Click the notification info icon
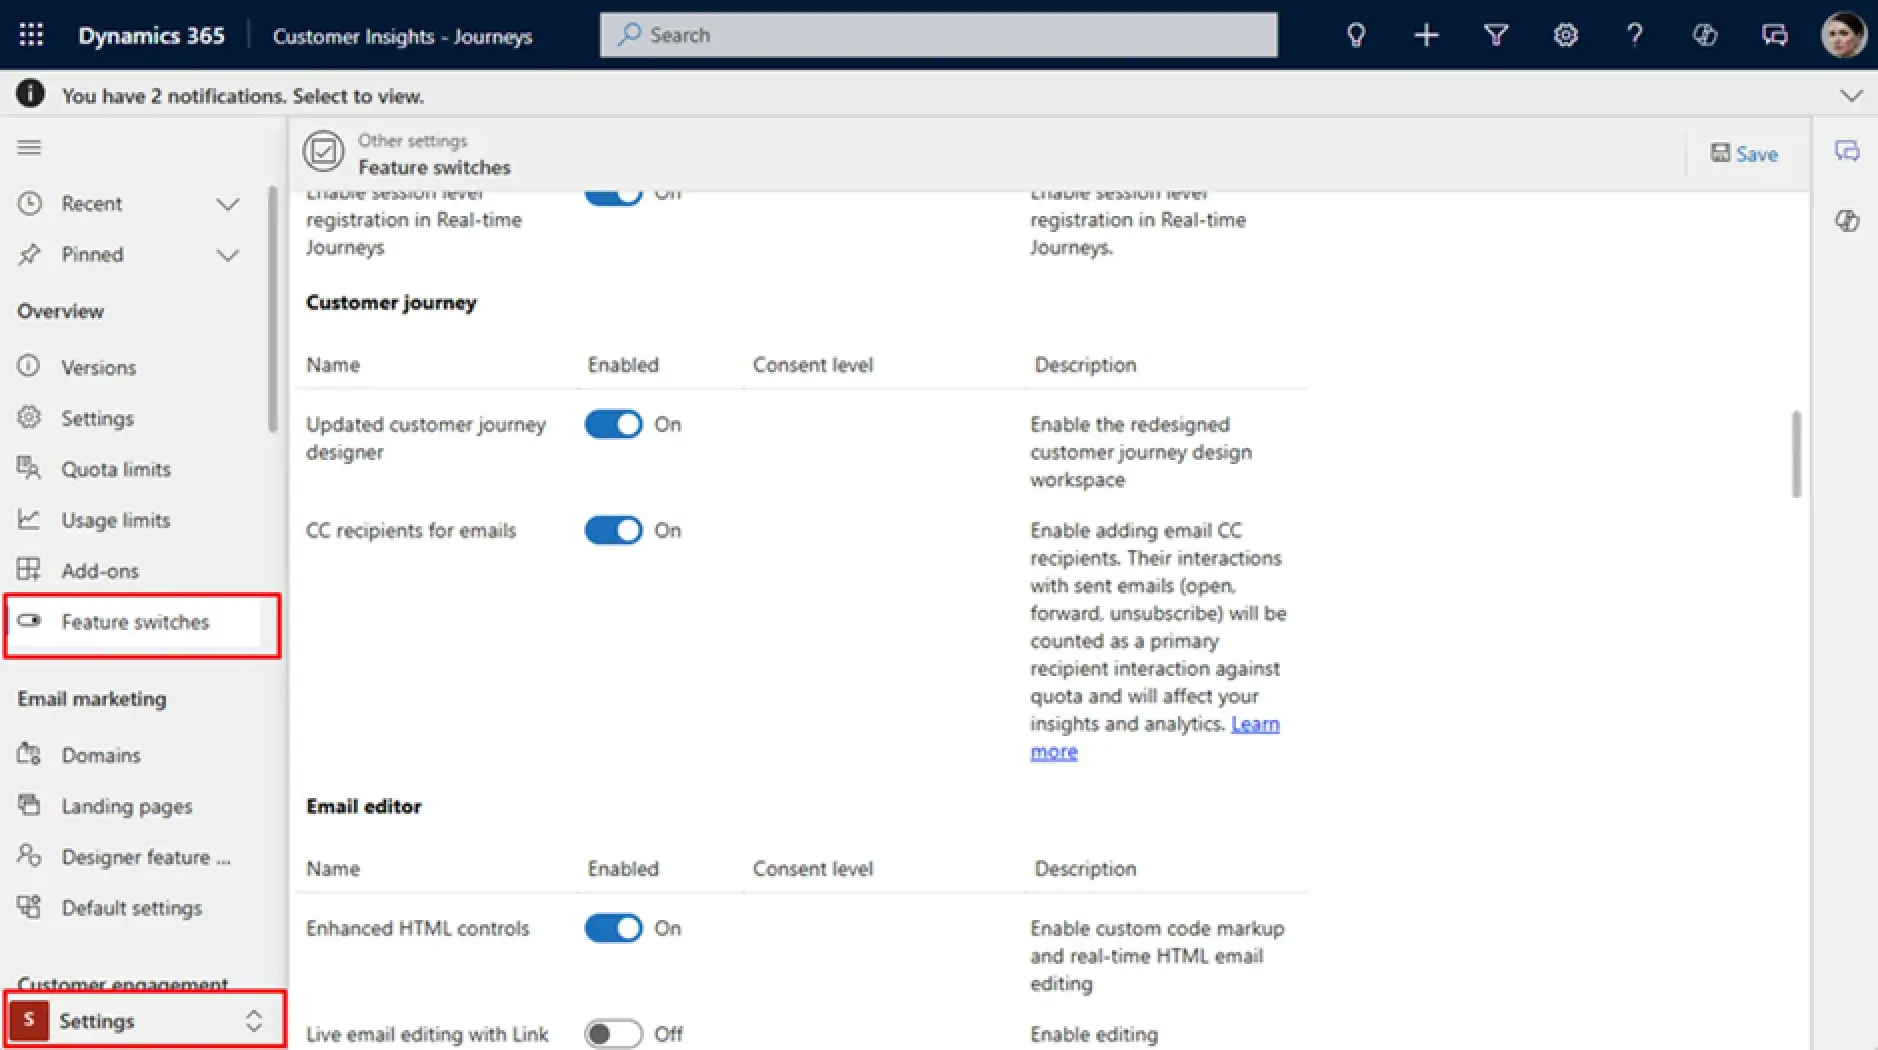 [30, 94]
